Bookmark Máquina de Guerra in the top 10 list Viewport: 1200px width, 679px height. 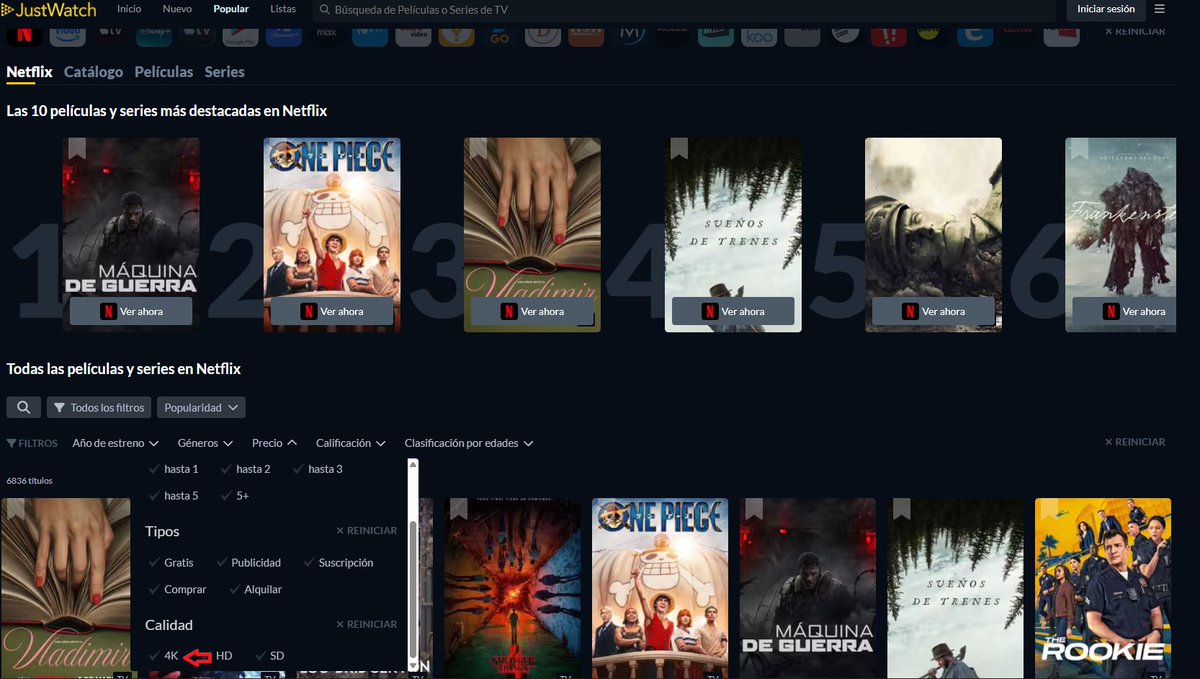[77, 148]
